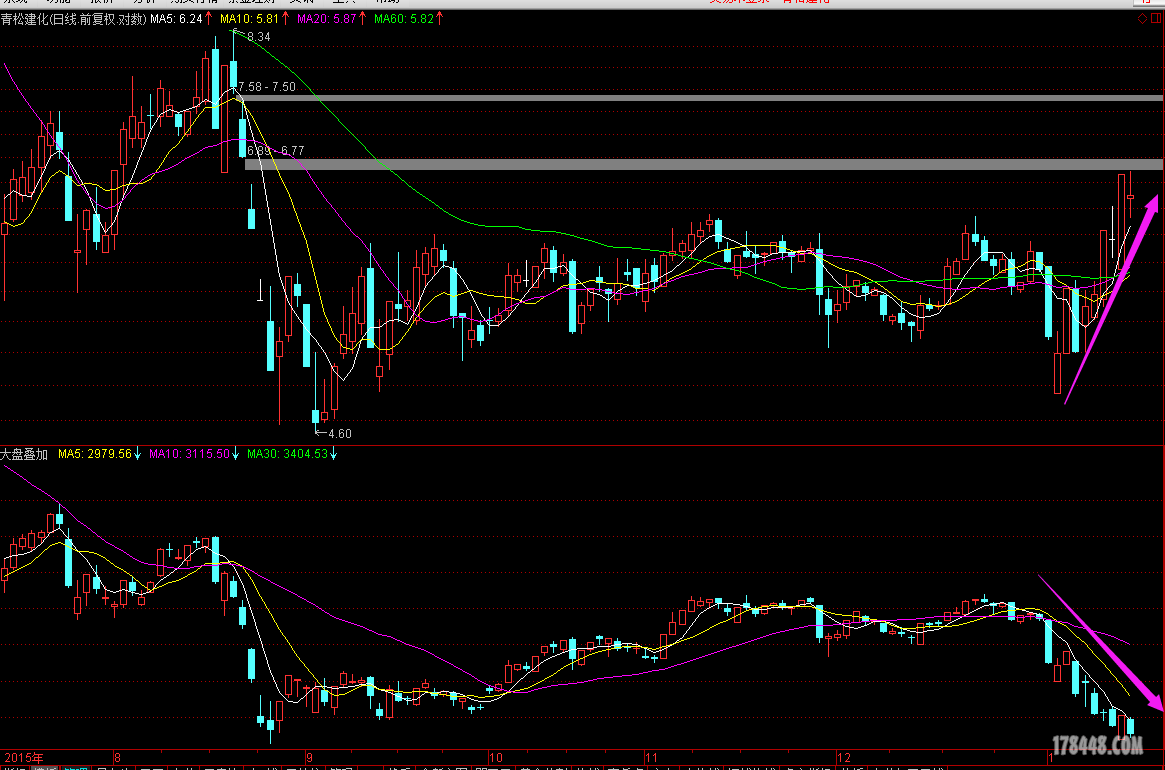The height and width of the screenshot is (770, 1165).
Task: Click the red square icon at chart top-right
Action: tap(1158, 19)
